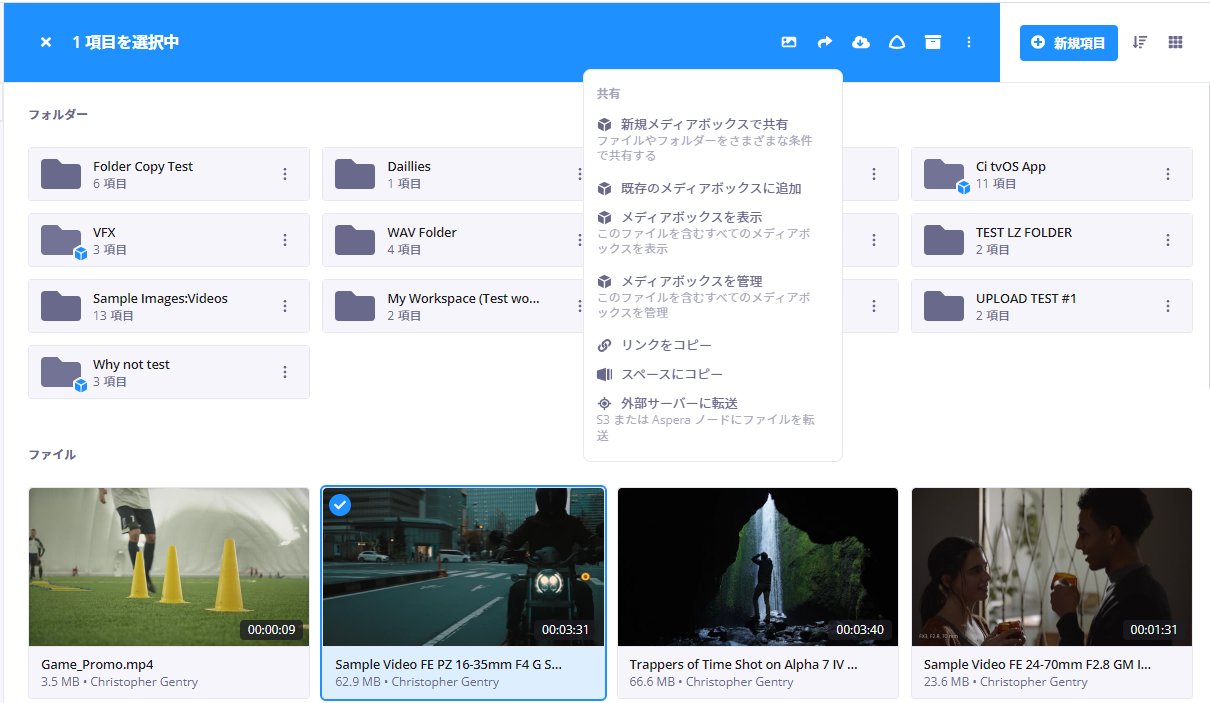Uncheck the selected Sample Video FE PZ thumbnail

(x=340, y=505)
